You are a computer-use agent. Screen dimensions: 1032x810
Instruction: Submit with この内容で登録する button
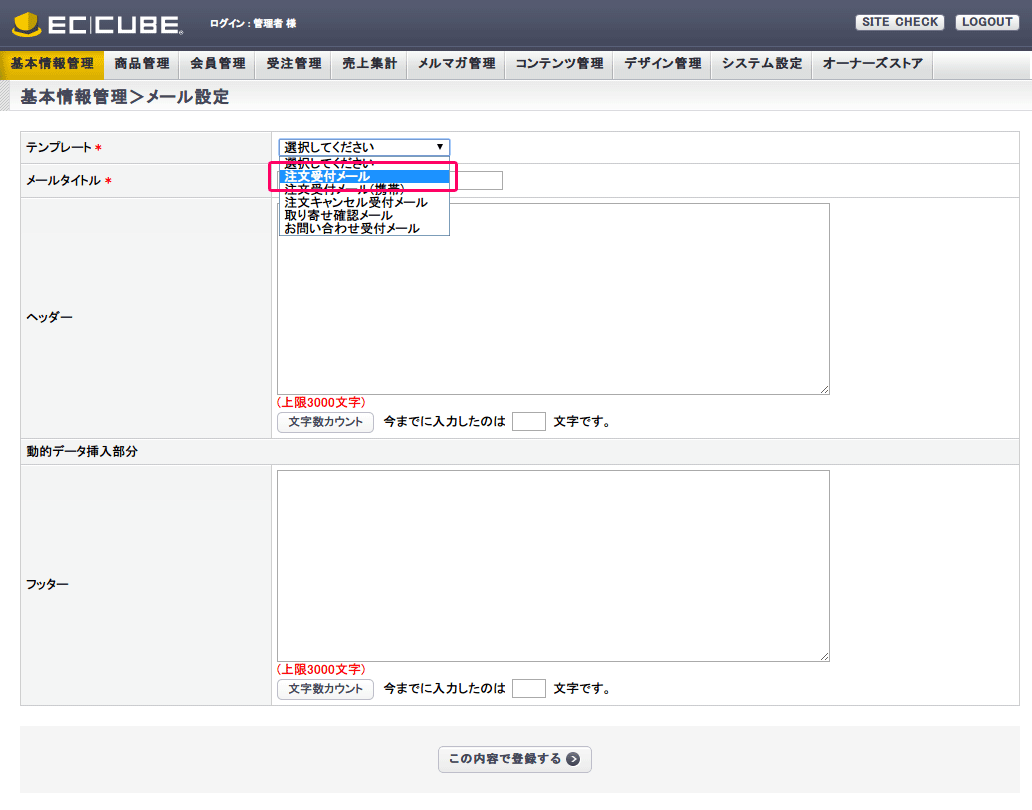coord(515,759)
